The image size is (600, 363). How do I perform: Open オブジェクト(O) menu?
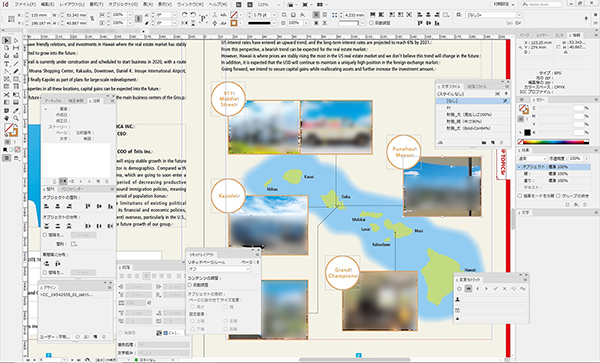coord(123,4)
